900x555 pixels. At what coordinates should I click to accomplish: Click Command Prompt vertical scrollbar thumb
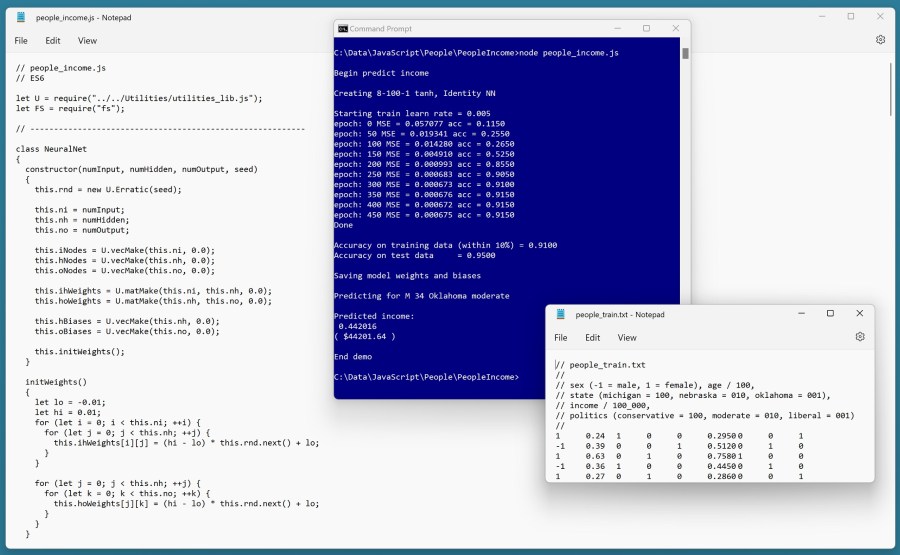[685, 53]
